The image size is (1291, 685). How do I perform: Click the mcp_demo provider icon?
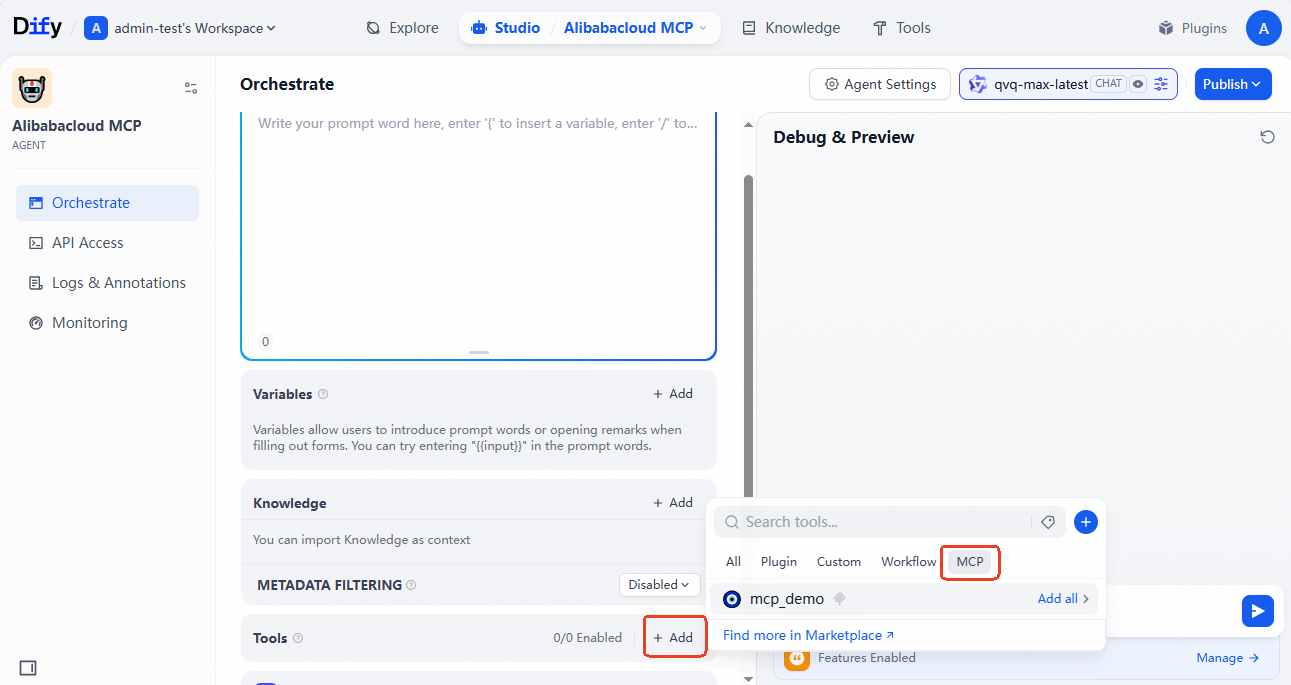(732, 599)
